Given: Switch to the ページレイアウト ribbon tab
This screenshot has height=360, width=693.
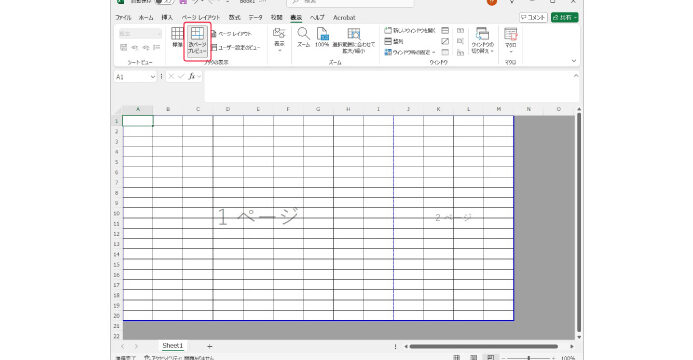Looking at the screenshot, I should [201, 18].
